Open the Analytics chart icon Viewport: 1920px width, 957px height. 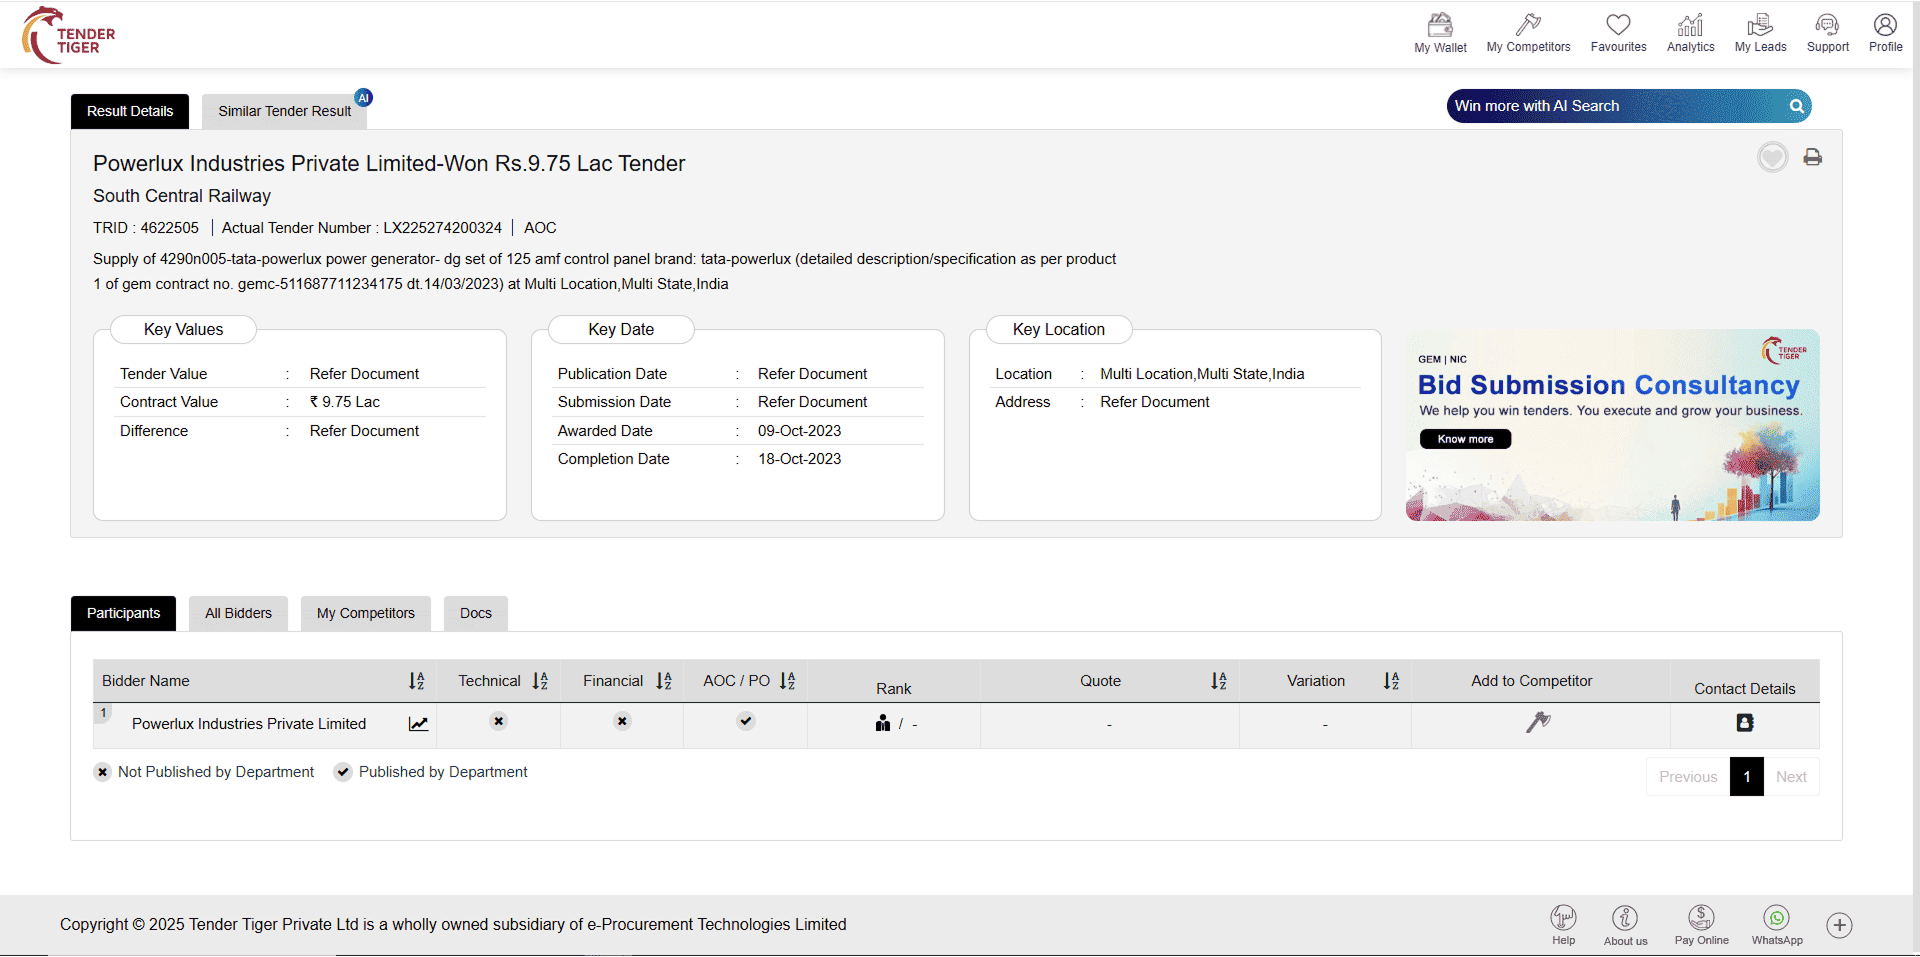pyautogui.click(x=1690, y=26)
